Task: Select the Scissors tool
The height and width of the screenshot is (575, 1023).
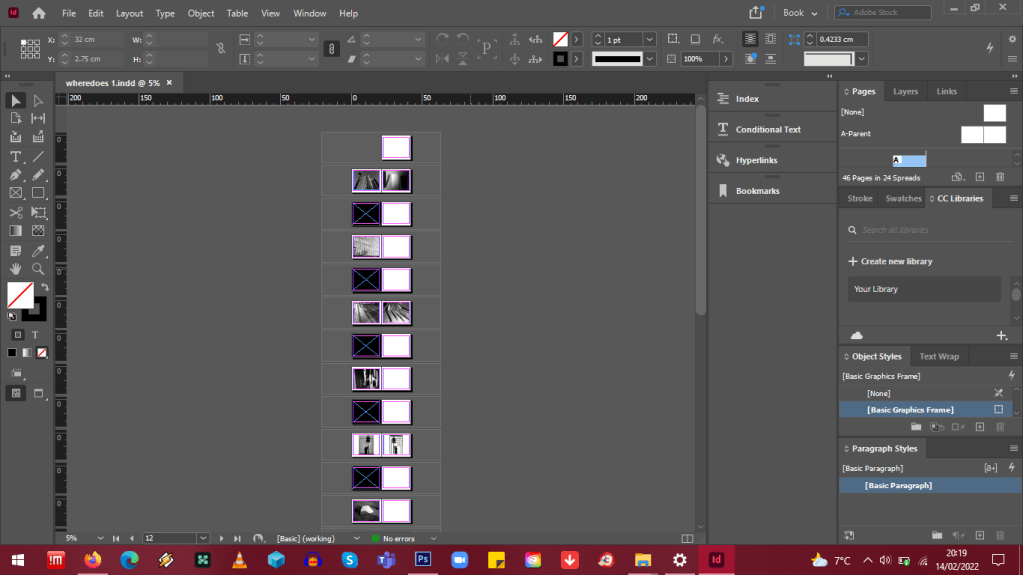Action: click(16, 213)
